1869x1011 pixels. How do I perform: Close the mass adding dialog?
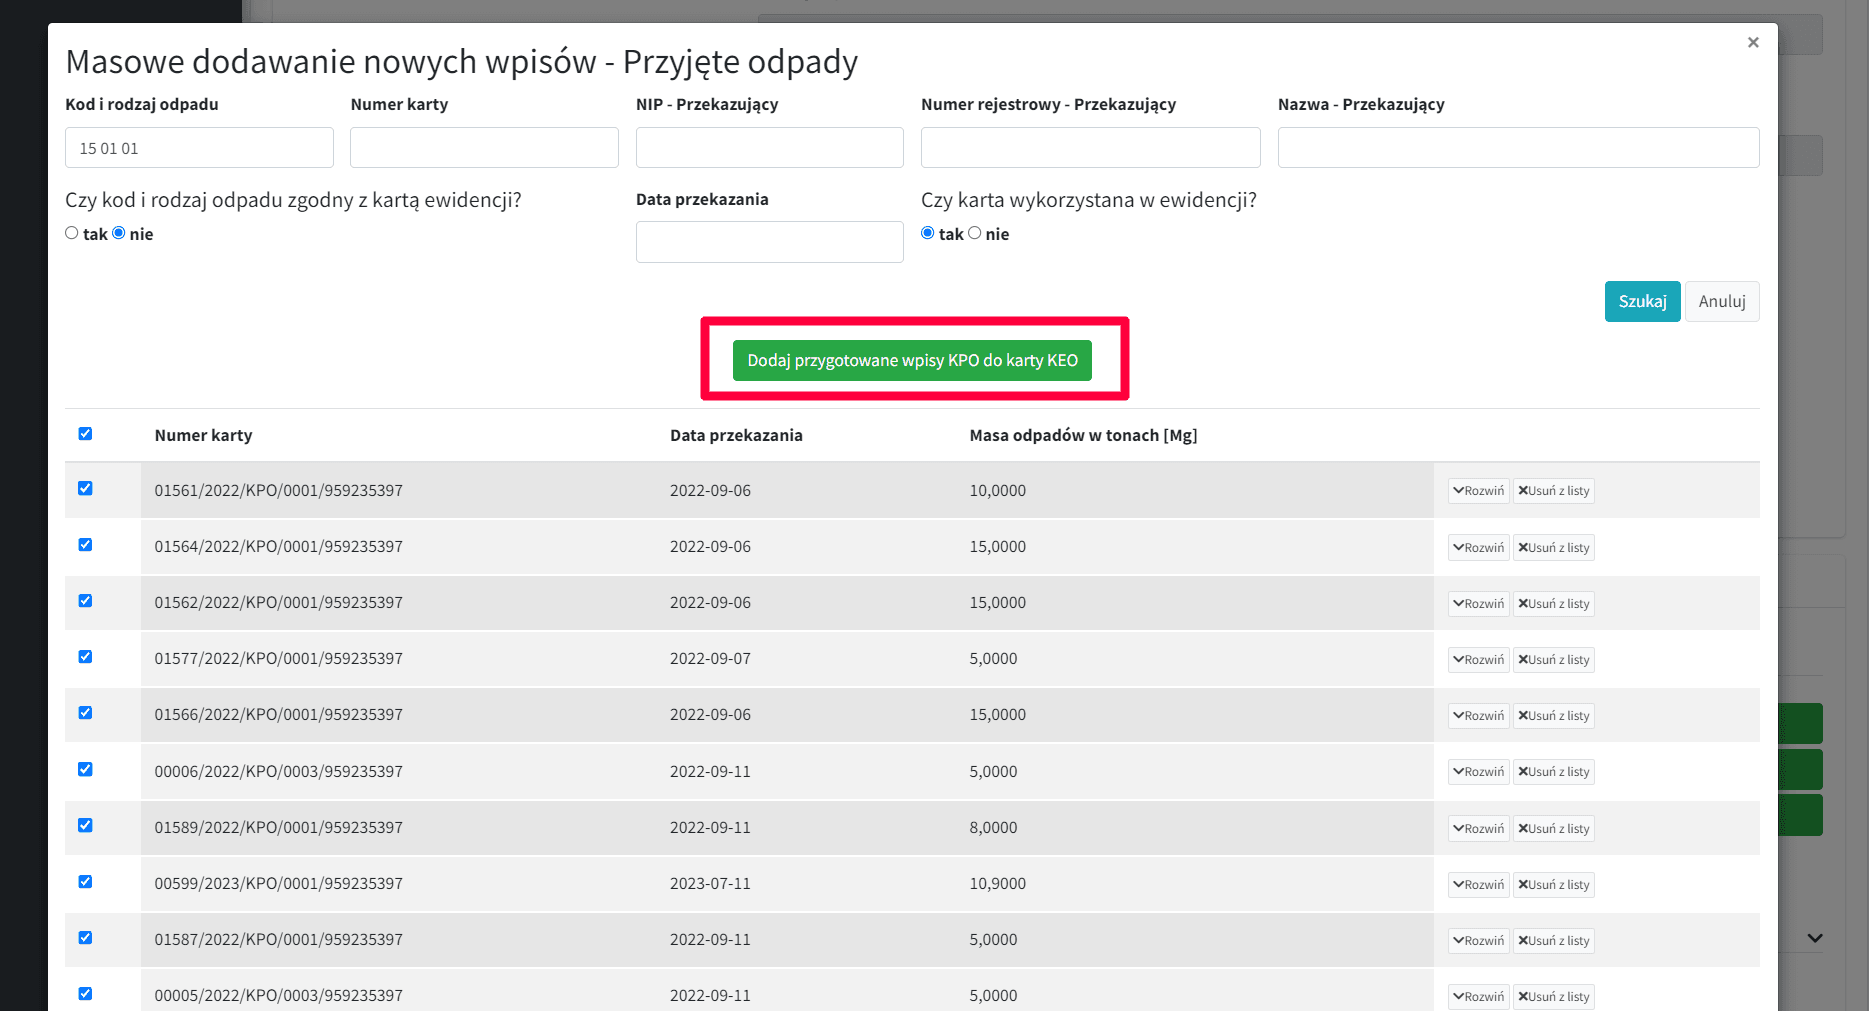tap(1752, 42)
